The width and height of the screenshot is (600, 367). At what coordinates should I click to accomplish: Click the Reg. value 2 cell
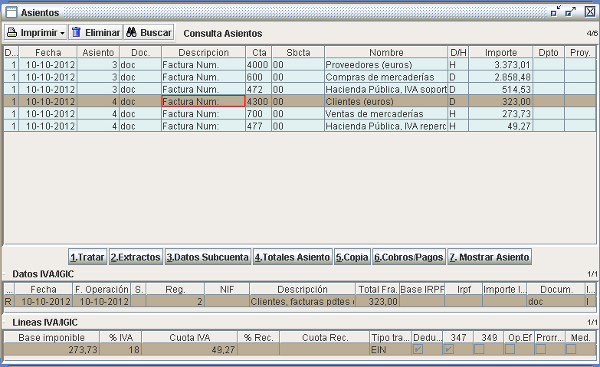click(175, 302)
